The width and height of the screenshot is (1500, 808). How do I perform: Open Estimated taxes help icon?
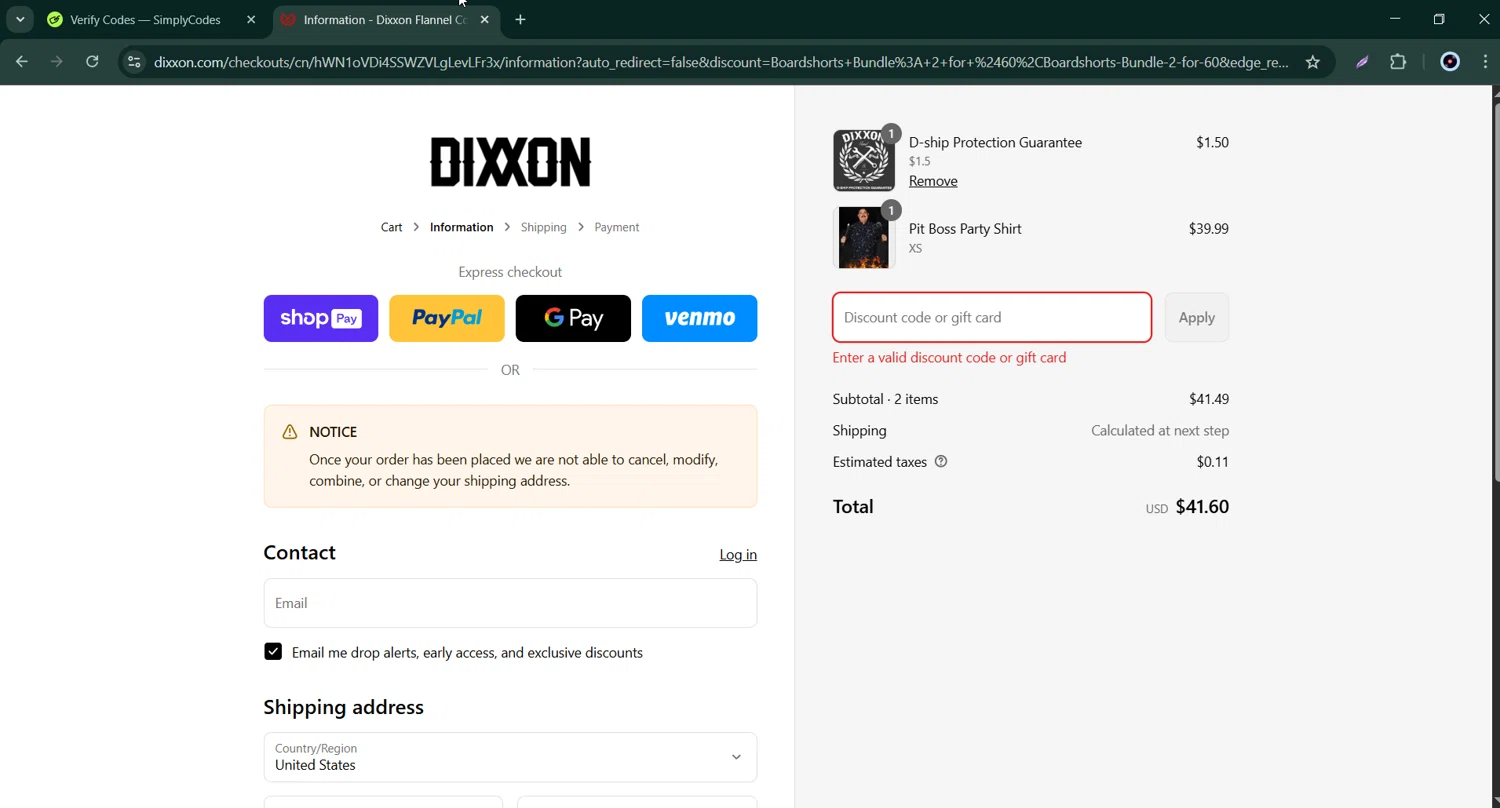pos(940,461)
